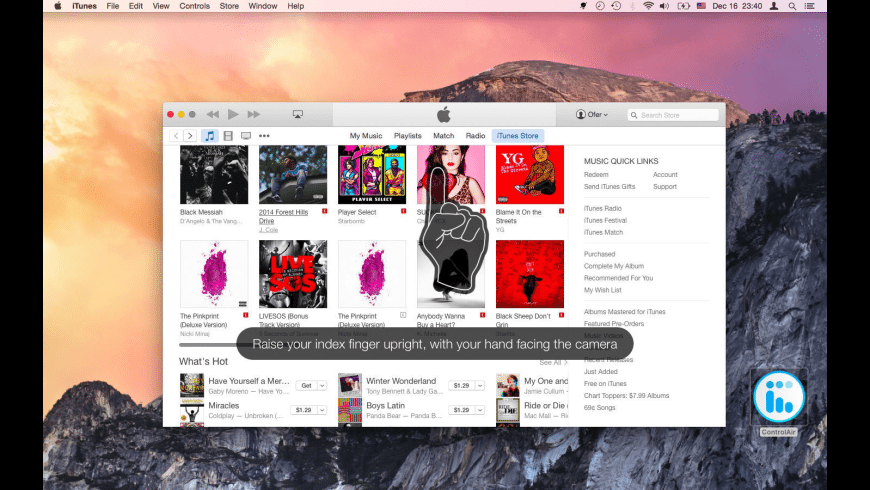Click the Time Machine icon in menu bar
Viewport: 870px width, 490px height.
tap(616, 6)
